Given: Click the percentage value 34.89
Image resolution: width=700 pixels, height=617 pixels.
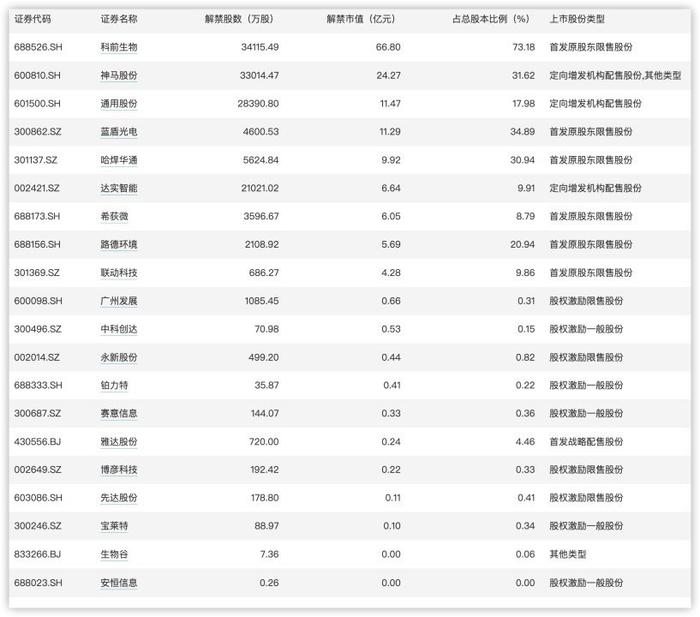Looking at the screenshot, I should coord(523,131).
